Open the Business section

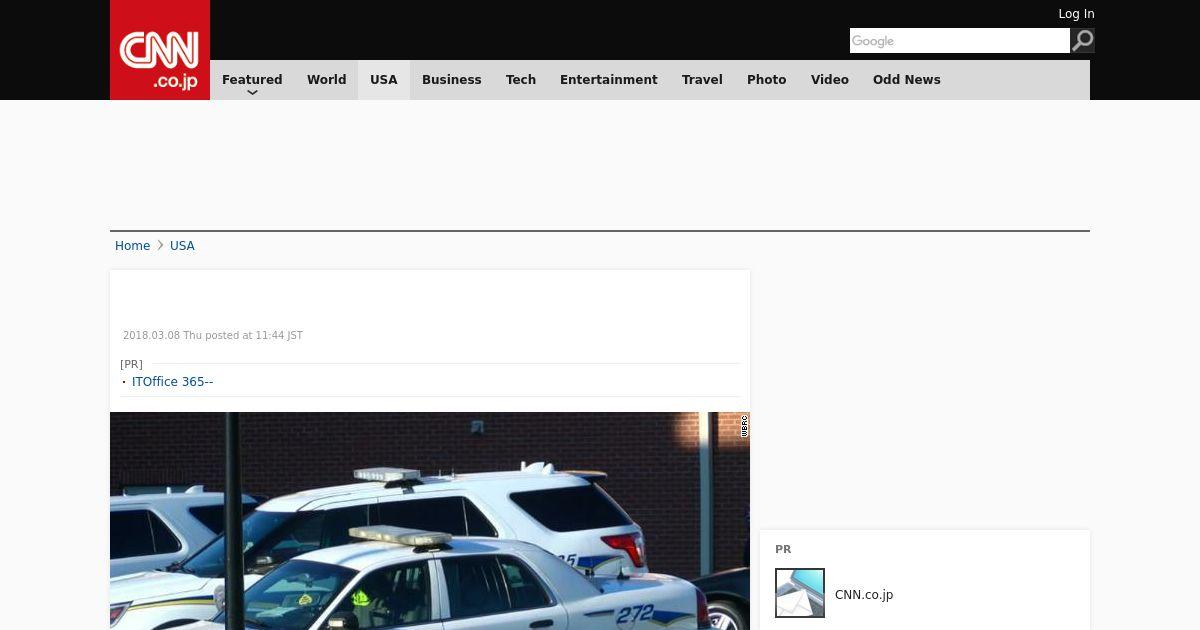click(x=452, y=80)
